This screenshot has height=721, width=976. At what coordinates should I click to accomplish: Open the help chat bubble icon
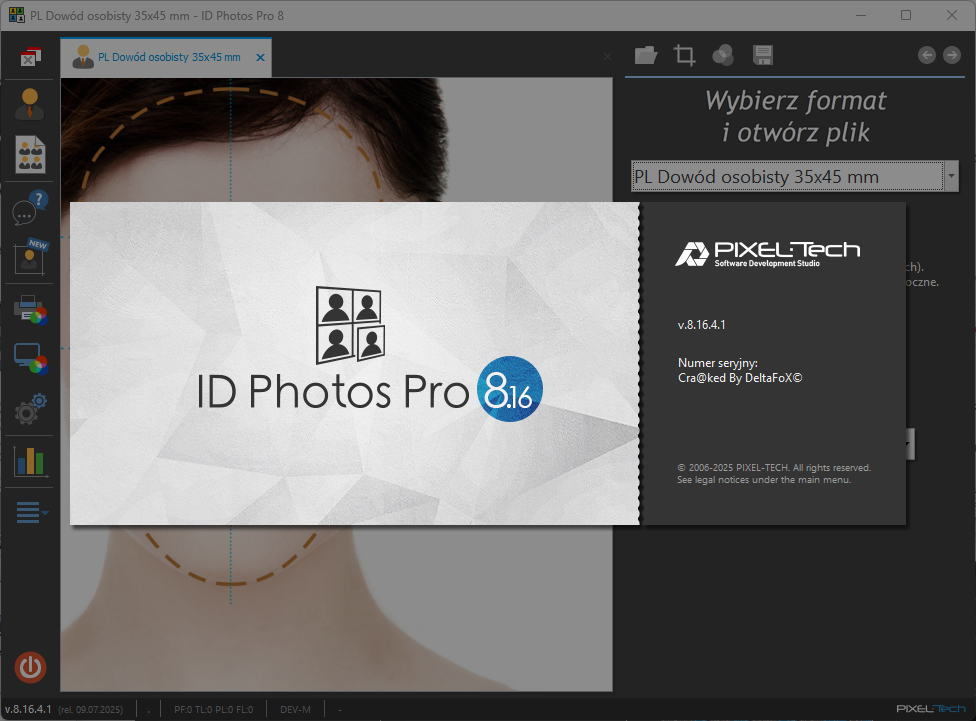(x=30, y=207)
